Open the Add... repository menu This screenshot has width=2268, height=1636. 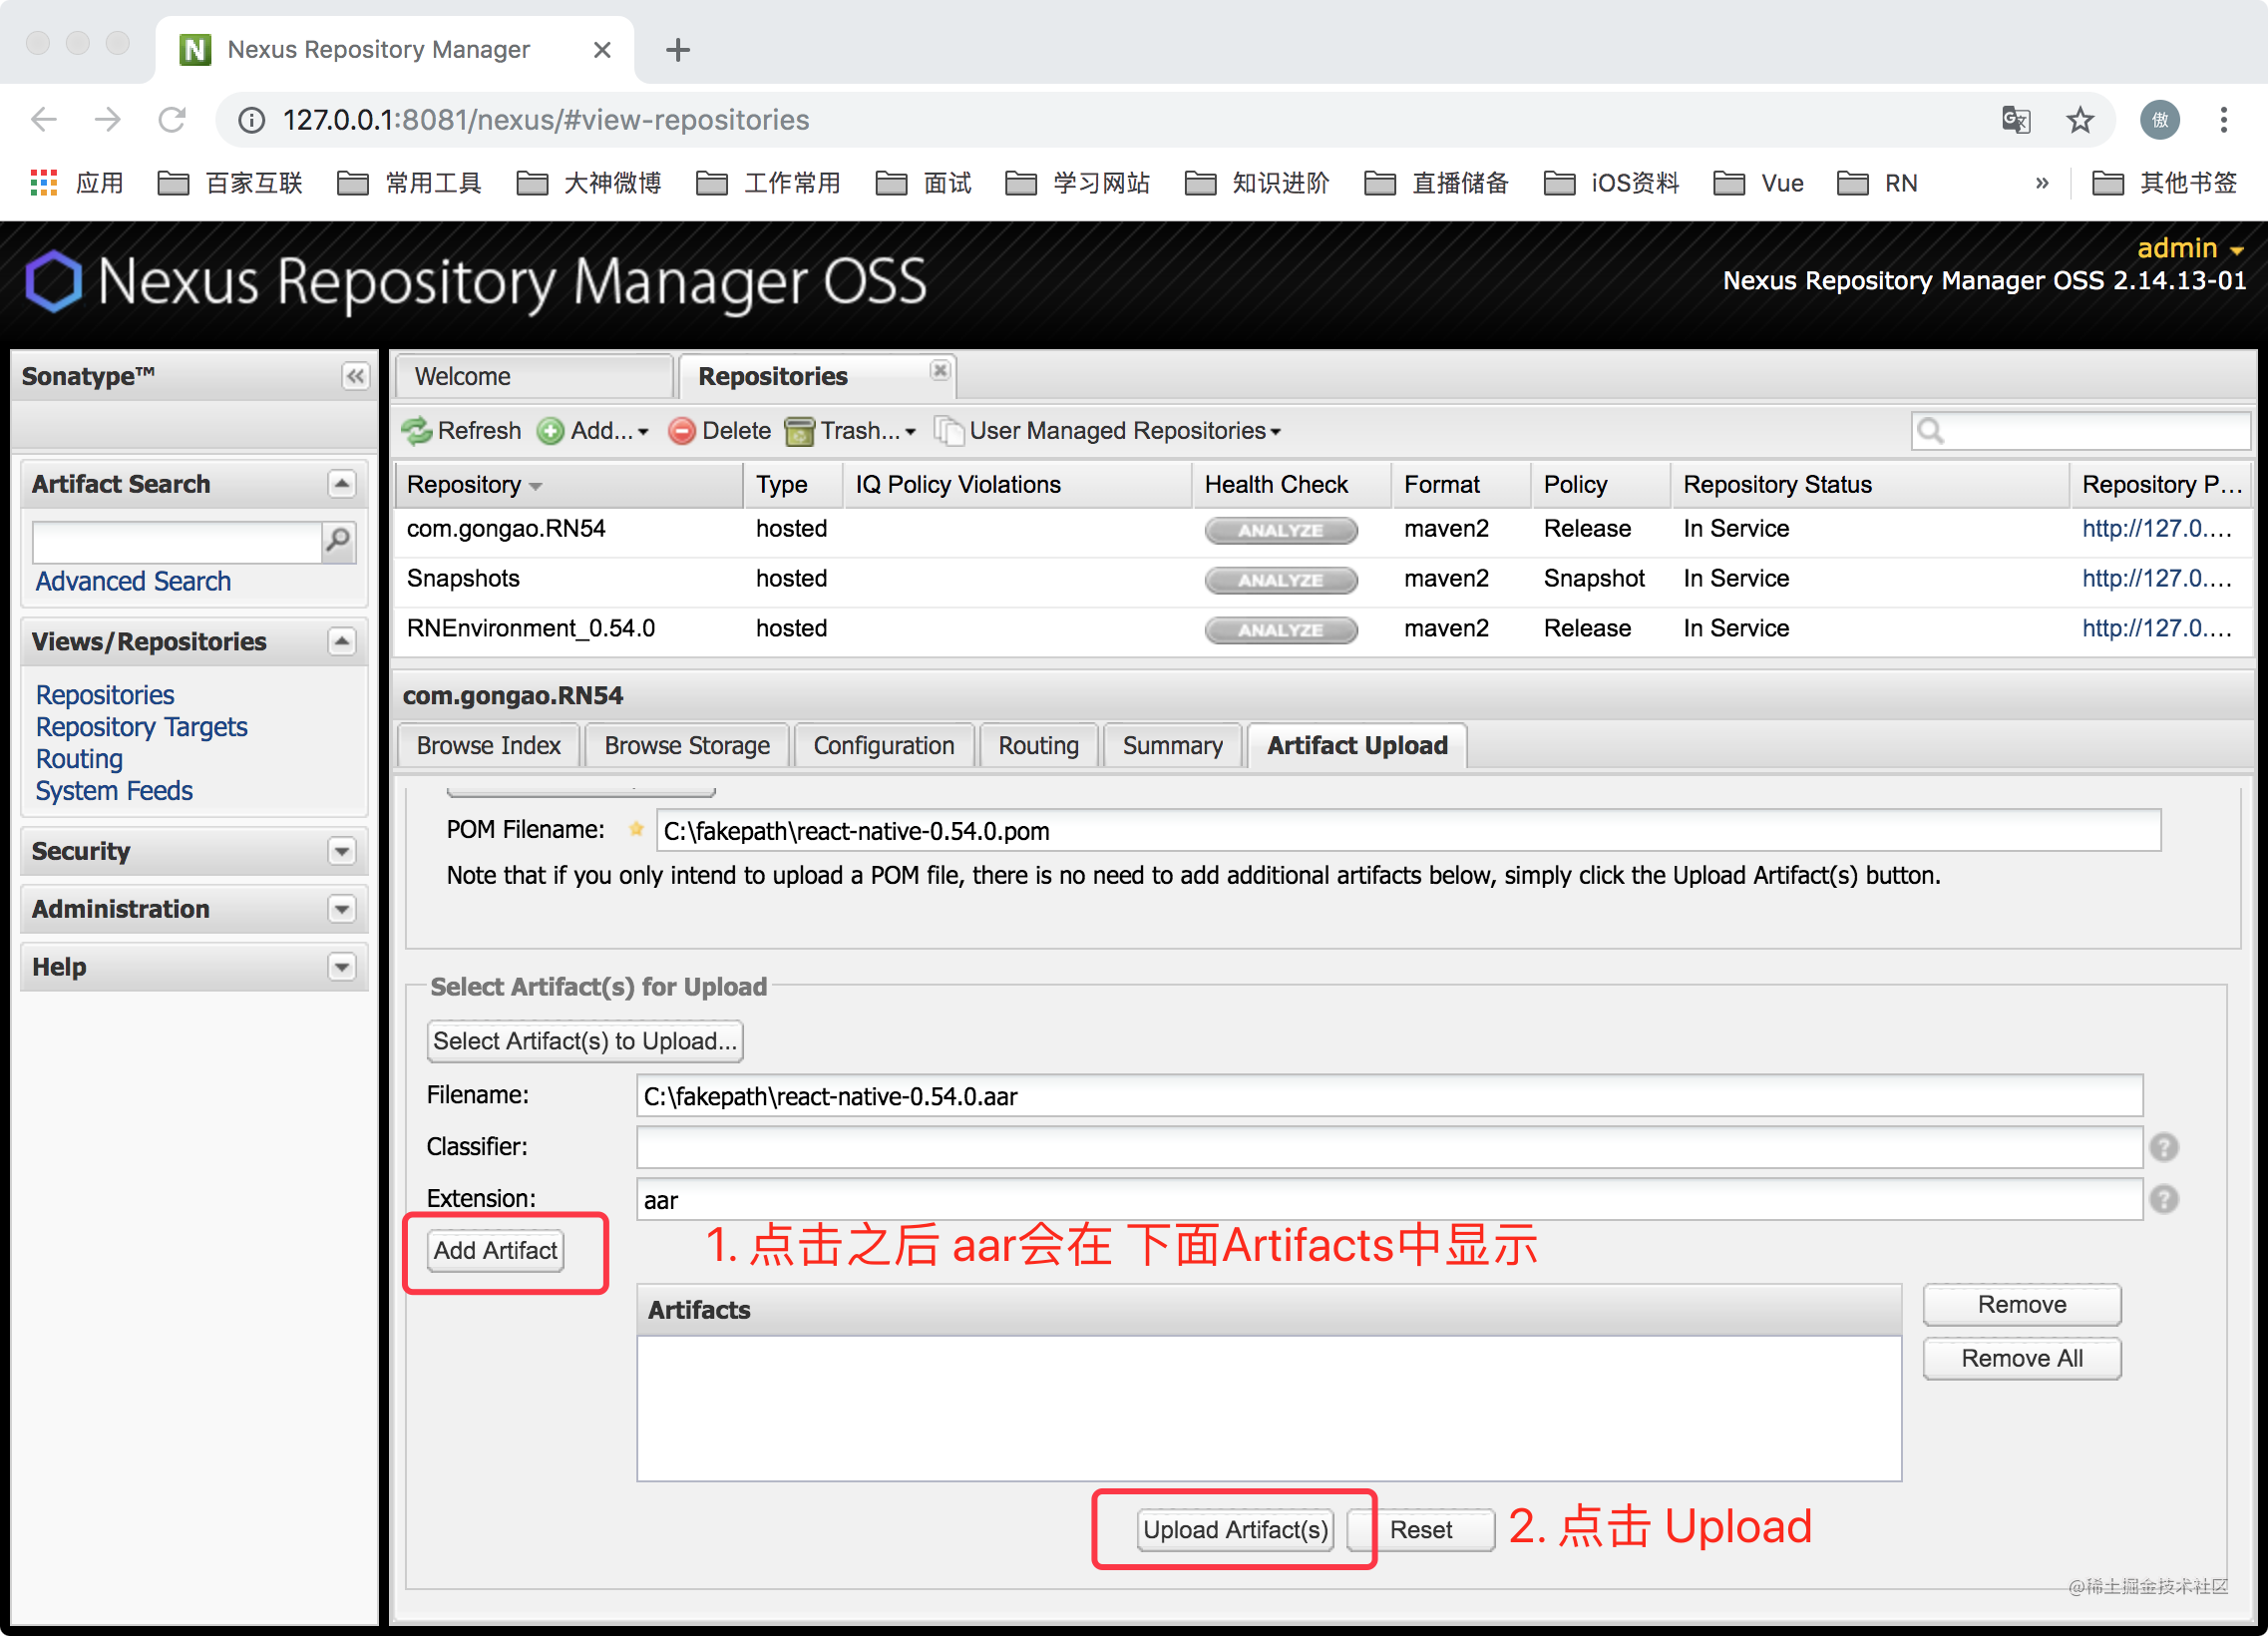click(593, 431)
